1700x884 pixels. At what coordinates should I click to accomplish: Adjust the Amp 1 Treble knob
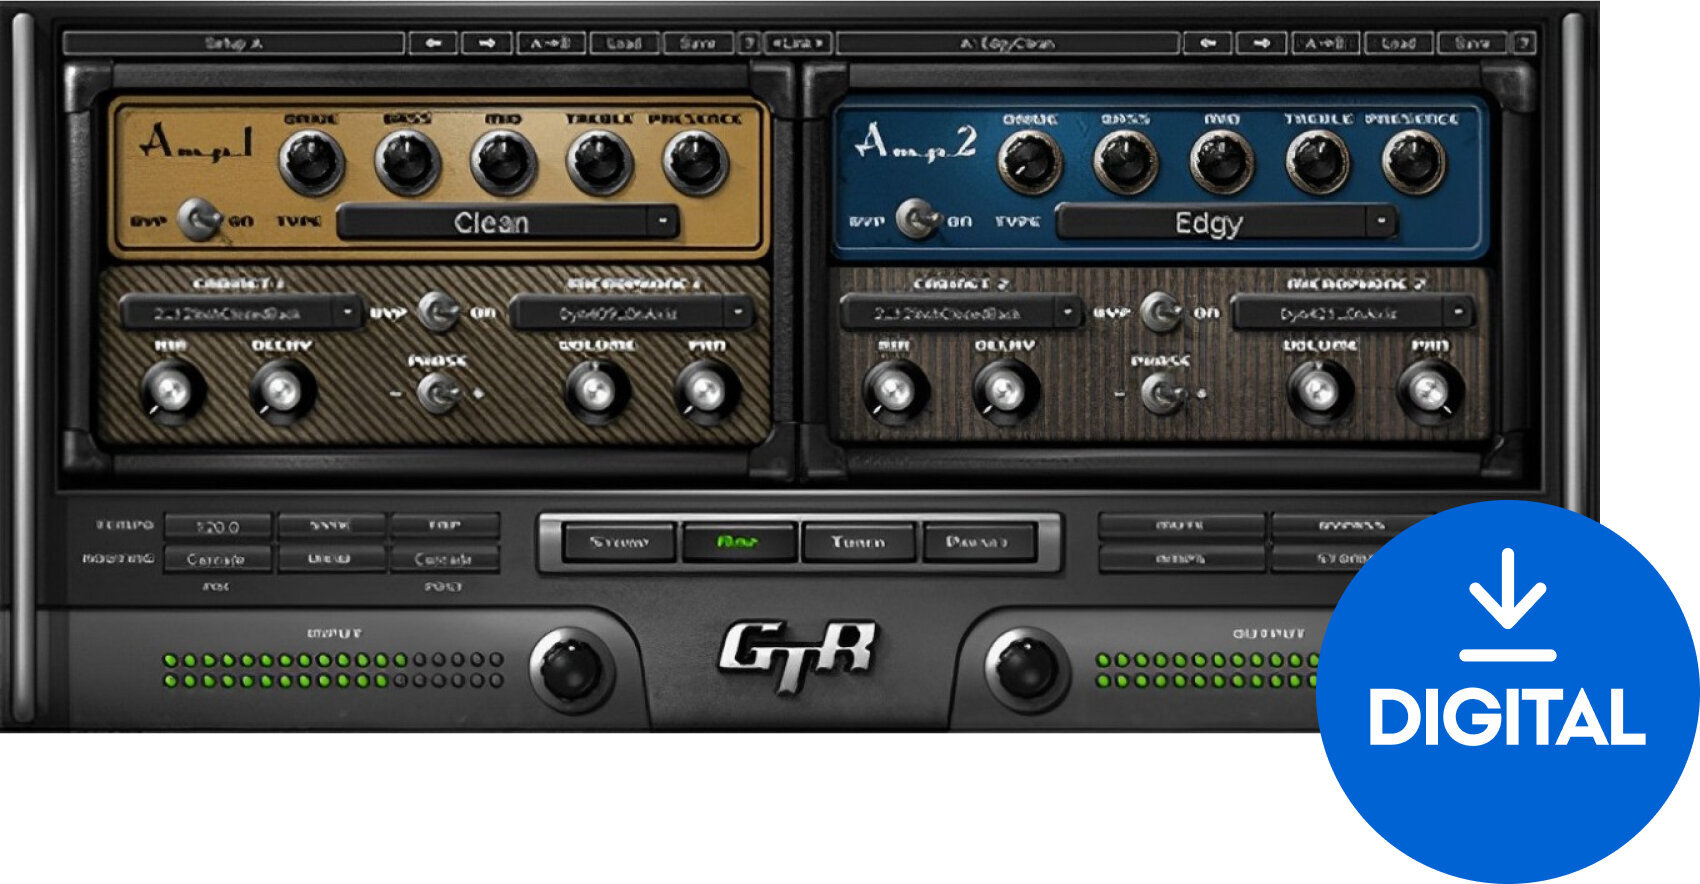(600, 163)
